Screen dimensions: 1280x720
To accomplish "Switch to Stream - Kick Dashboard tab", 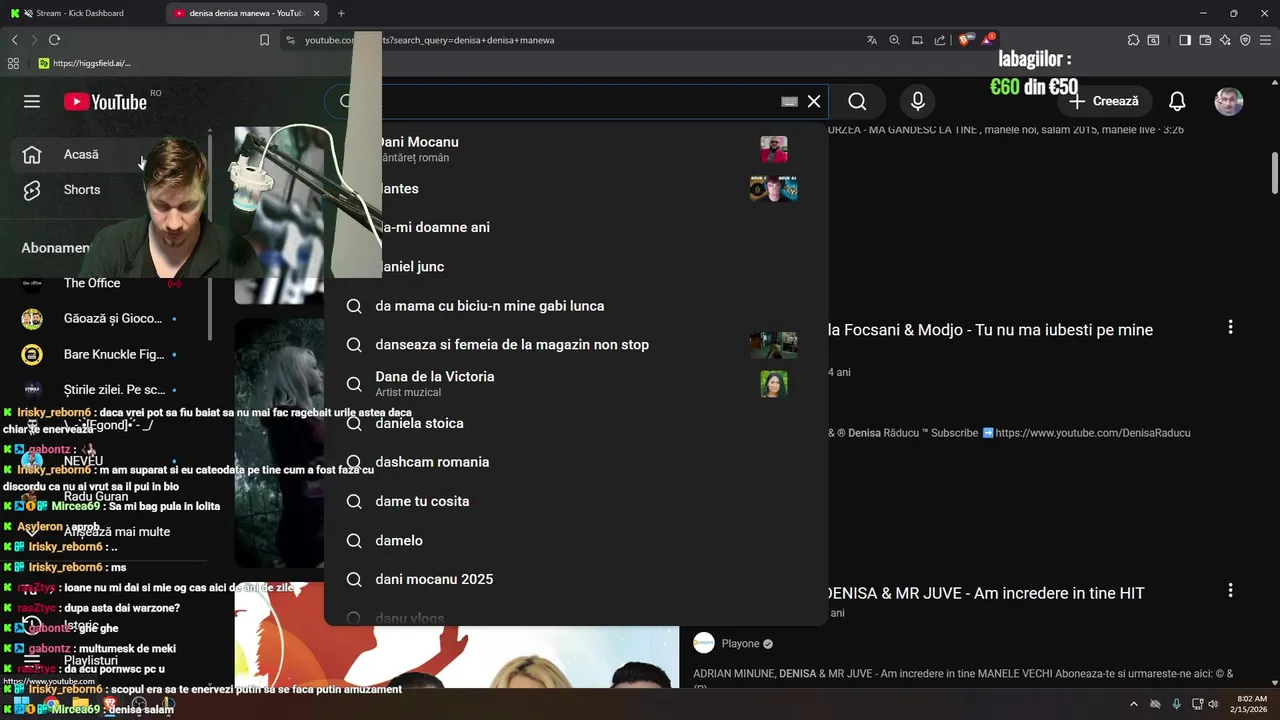I will pyautogui.click(x=82, y=13).
